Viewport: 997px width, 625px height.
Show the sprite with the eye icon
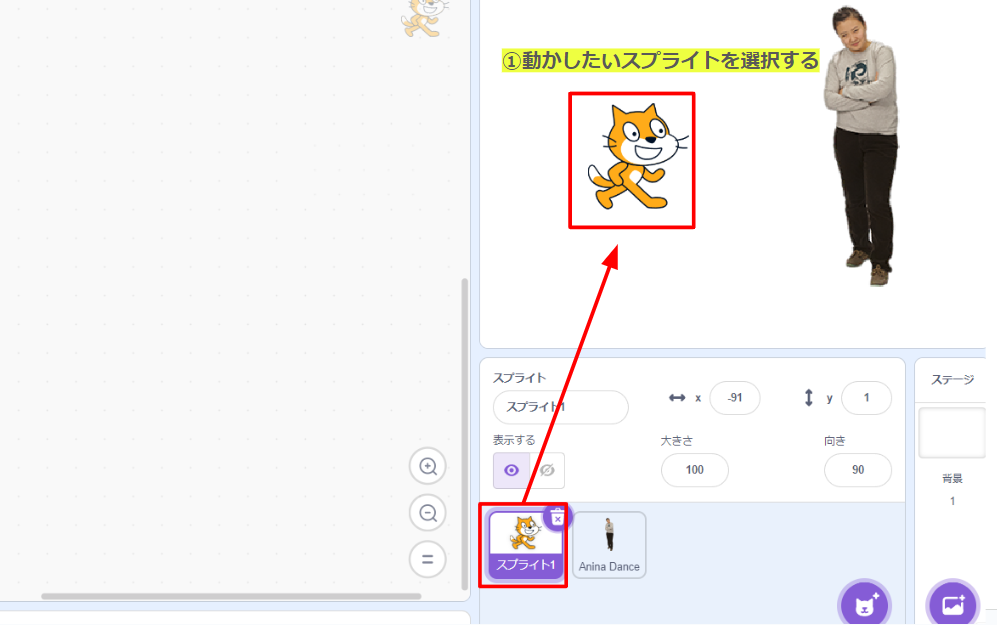click(x=511, y=470)
